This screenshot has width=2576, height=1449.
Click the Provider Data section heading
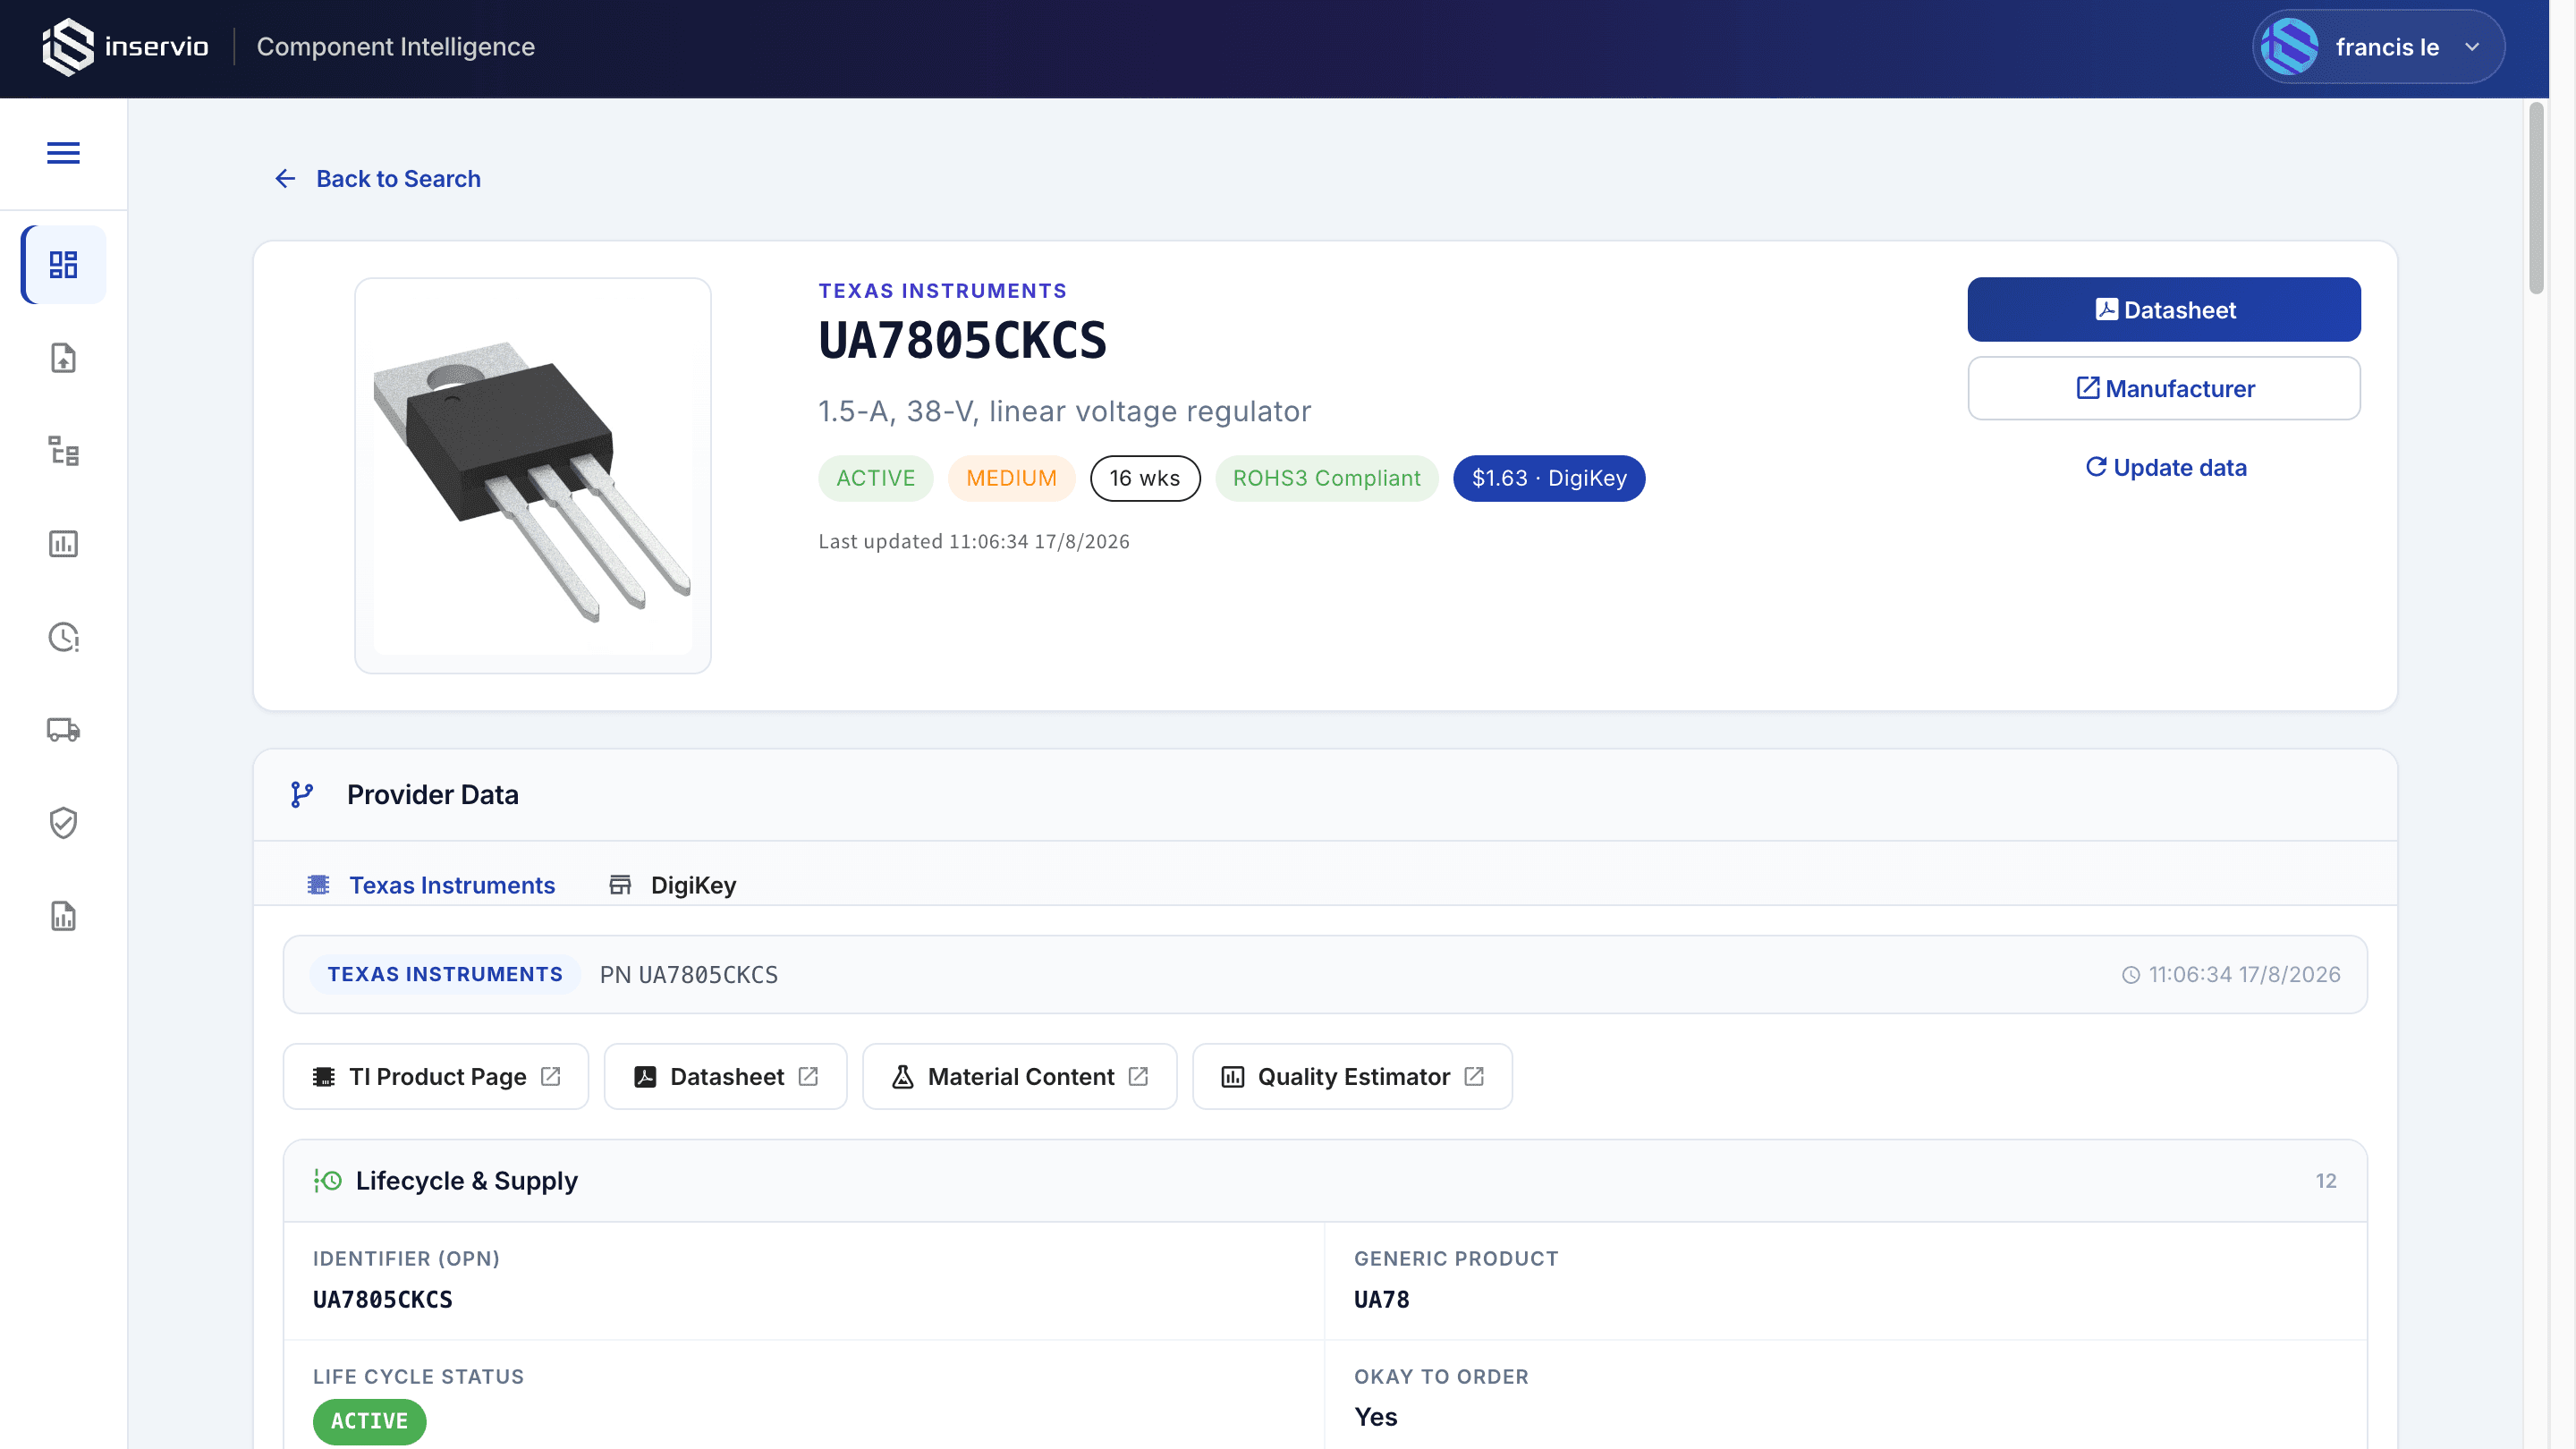click(433, 795)
